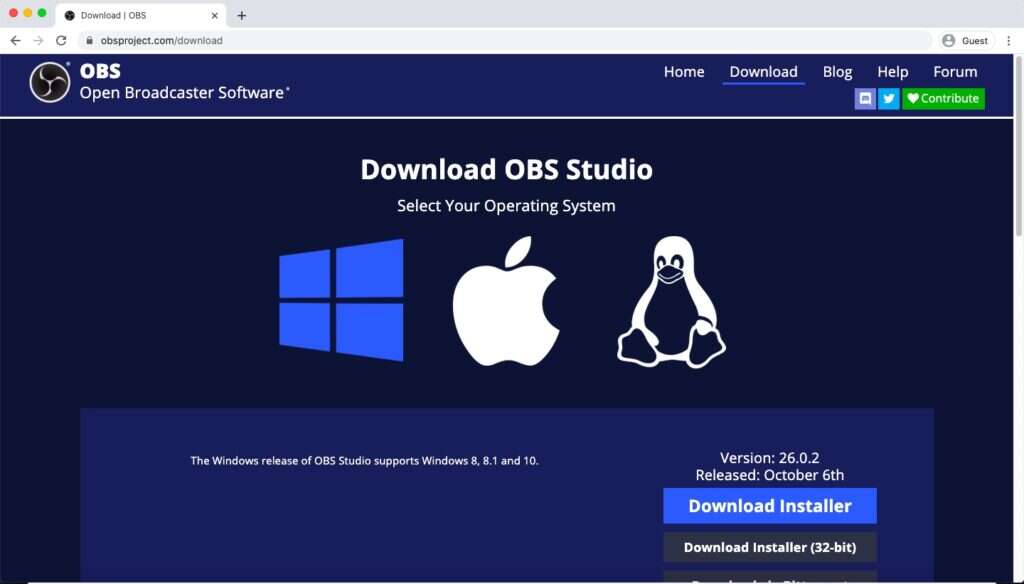Switch to the Download navigation tab
Viewport: 1024px width, 584px height.
point(763,71)
